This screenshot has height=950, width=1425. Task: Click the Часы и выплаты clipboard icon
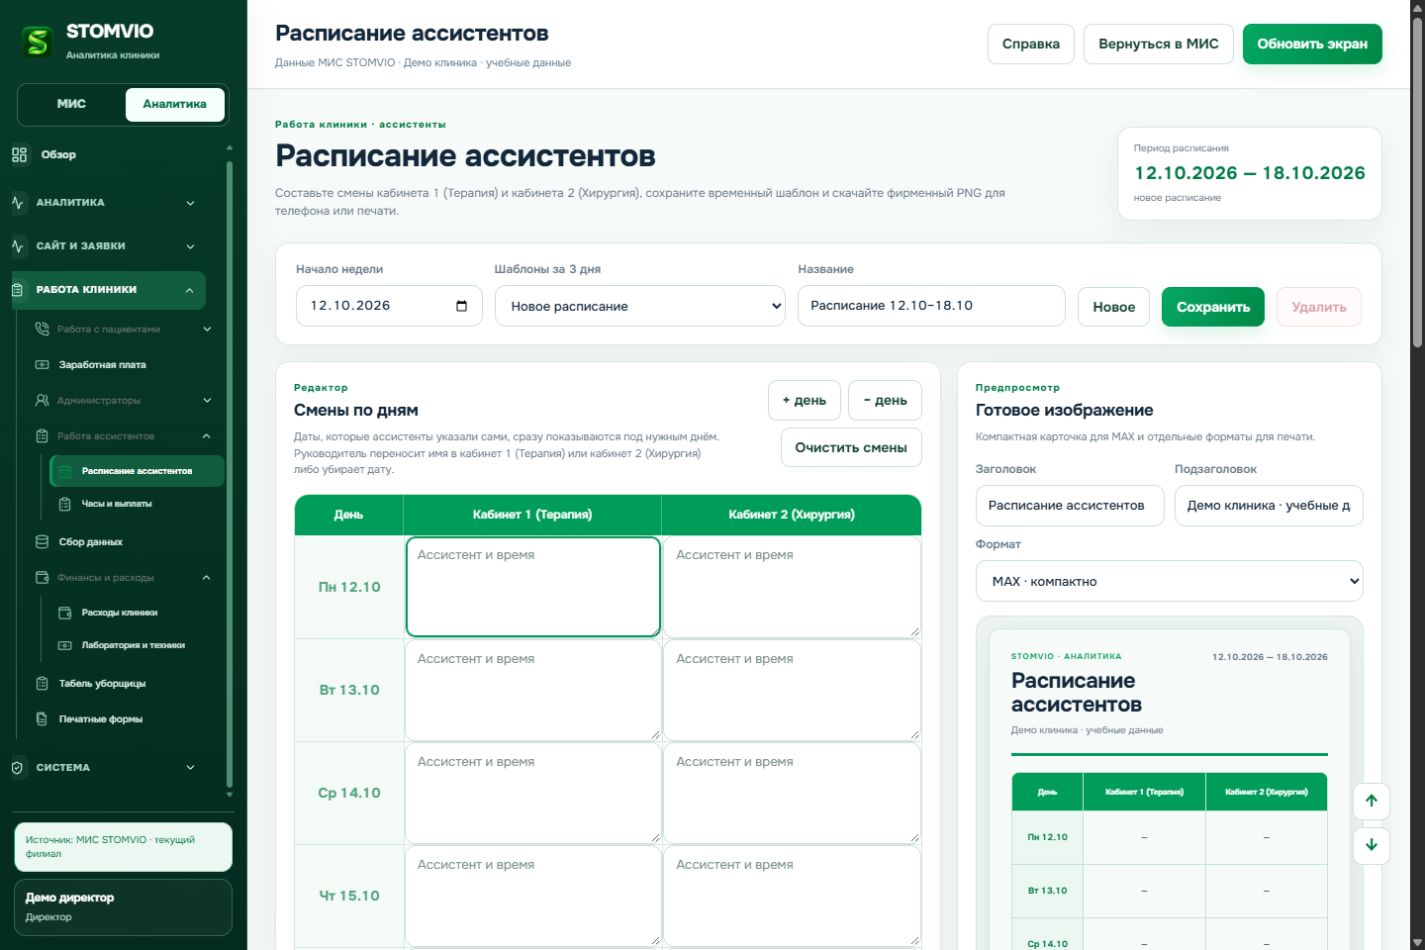coord(65,504)
